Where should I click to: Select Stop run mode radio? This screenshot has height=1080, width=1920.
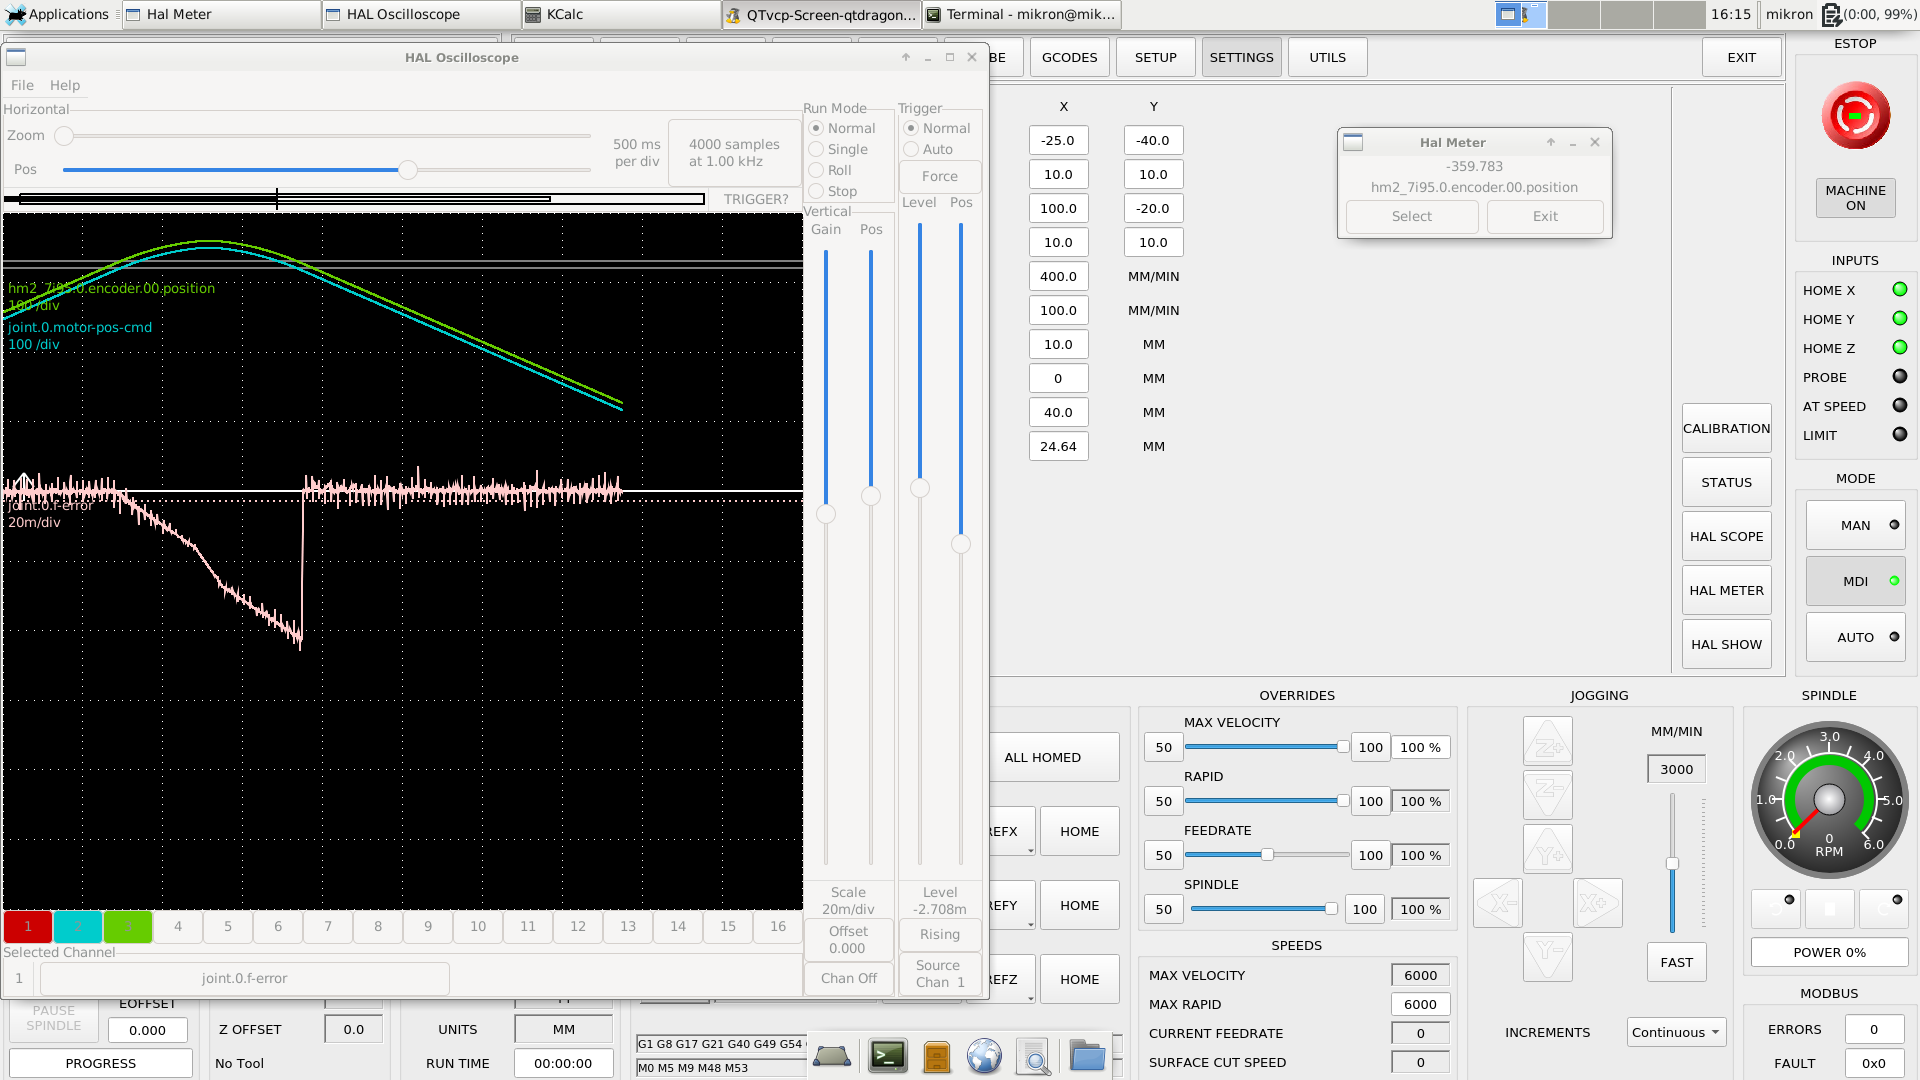click(x=816, y=191)
